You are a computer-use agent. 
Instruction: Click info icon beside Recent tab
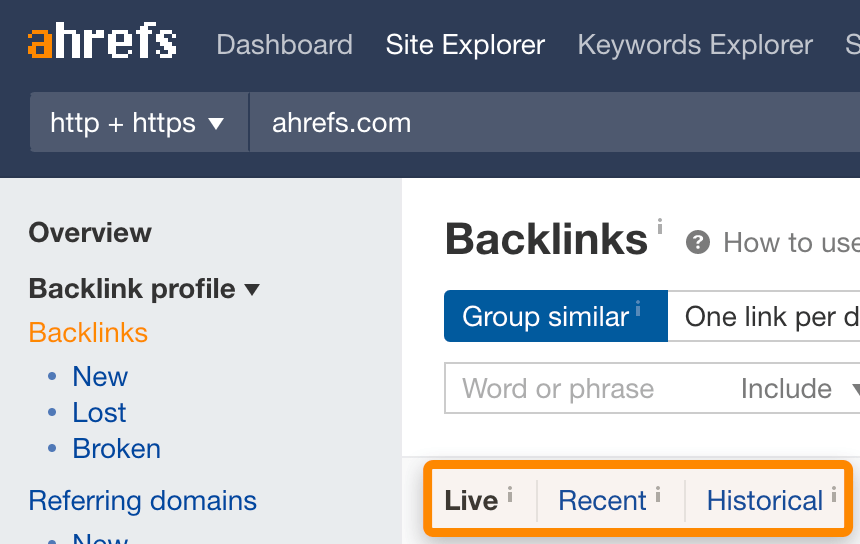coord(658,492)
